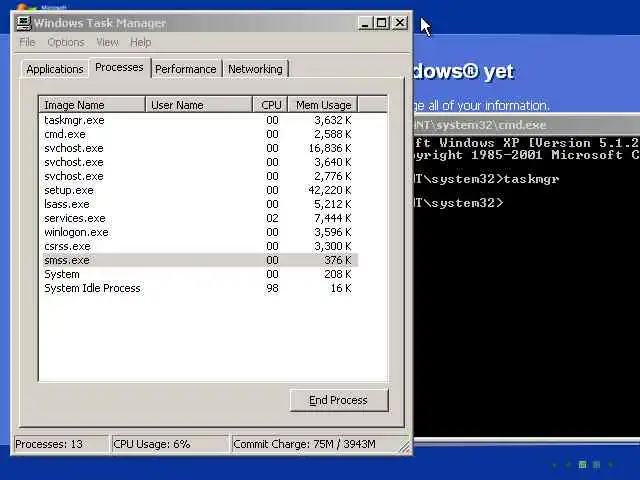Click the 98 CPU value
640x480 pixels.
(x=272, y=288)
